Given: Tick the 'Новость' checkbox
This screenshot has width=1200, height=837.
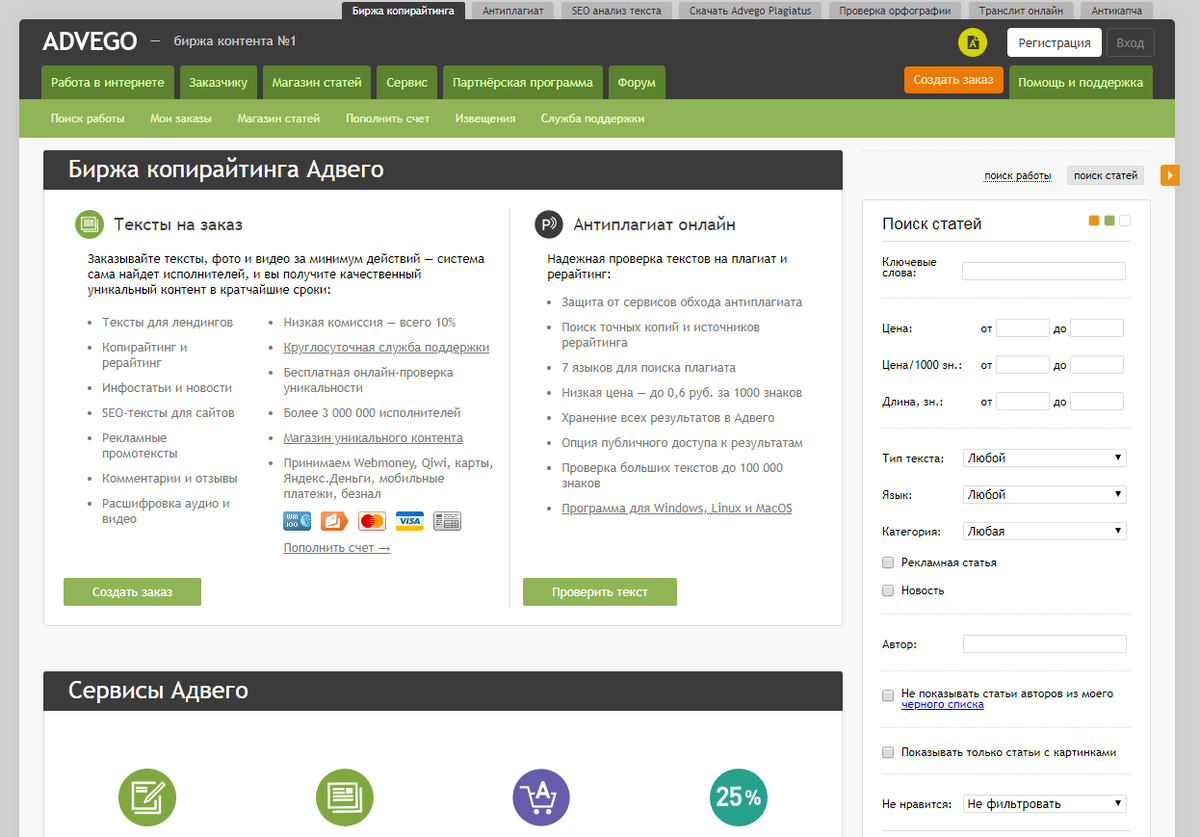Looking at the screenshot, I should [x=888, y=590].
